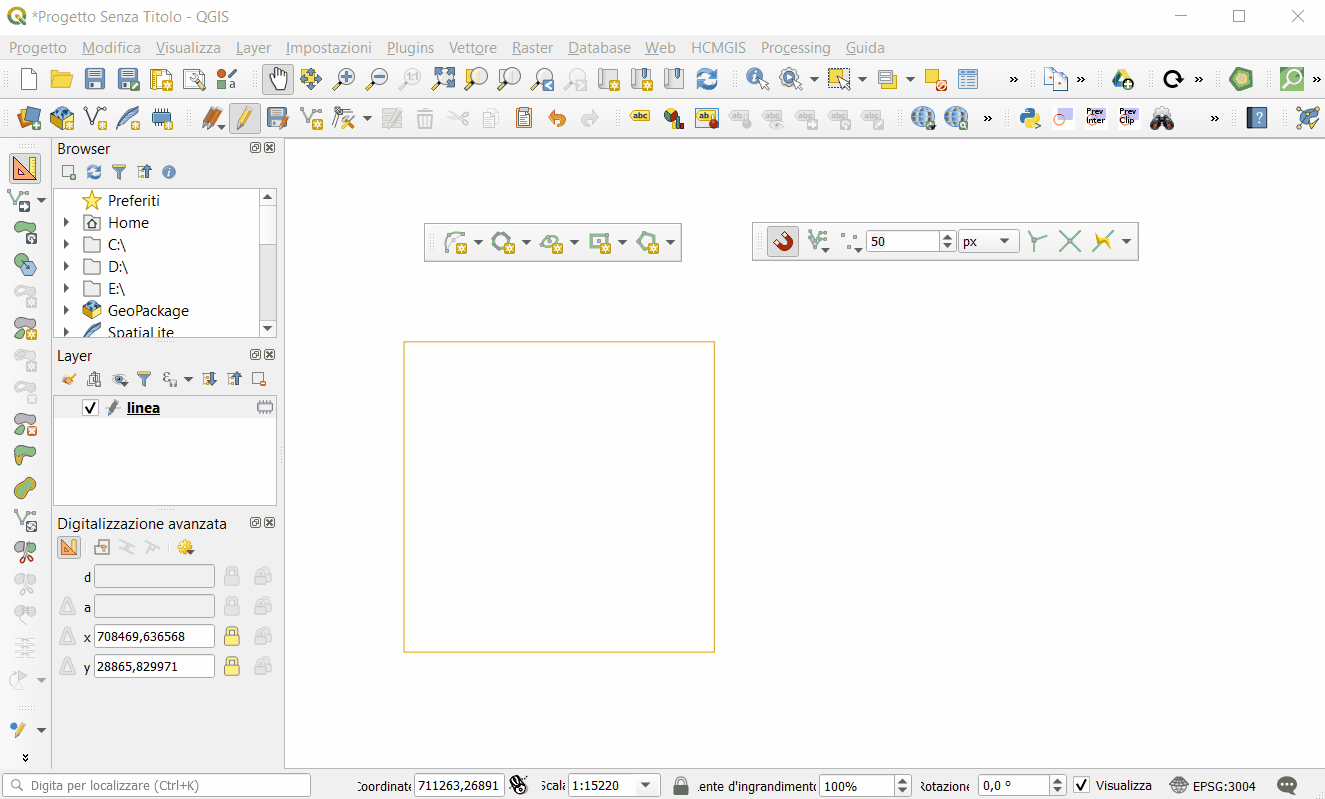Toggle the Visualizza render checkbox
This screenshot has height=799, width=1325.
[x=1081, y=786]
